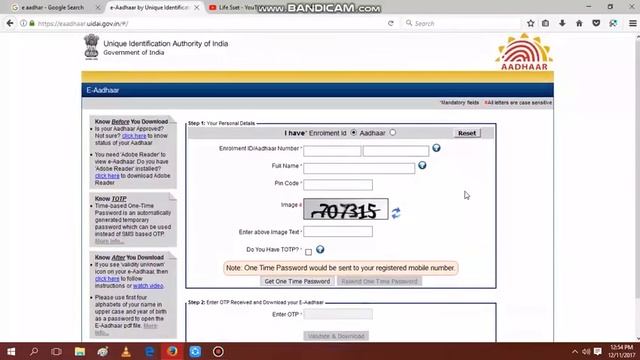Open taskbar search magnifier
Viewport: 640px width, 360px height.
[34, 351]
